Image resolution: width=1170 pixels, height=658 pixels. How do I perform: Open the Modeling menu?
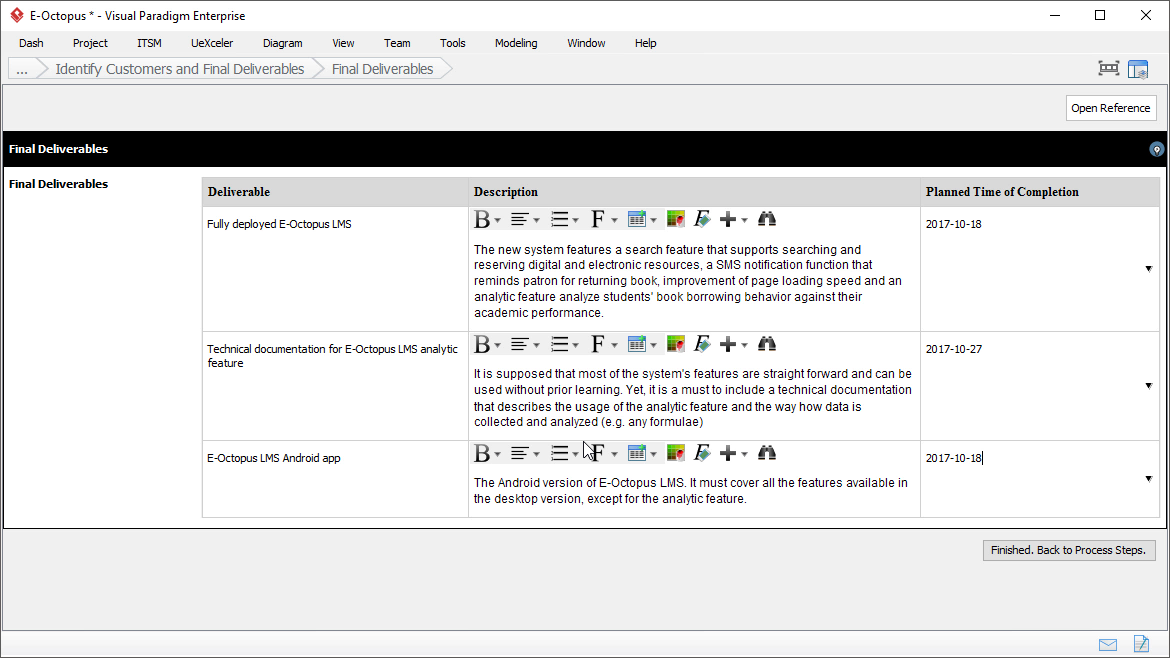(x=516, y=43)
